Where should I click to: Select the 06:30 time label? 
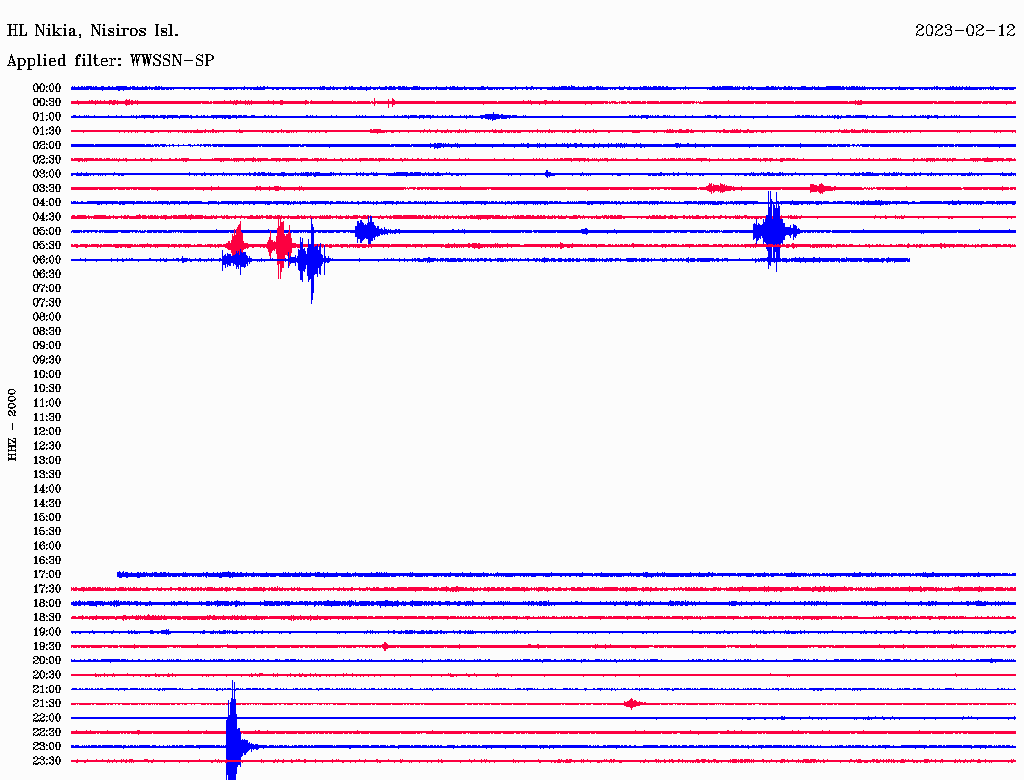(x=47, y=274)
